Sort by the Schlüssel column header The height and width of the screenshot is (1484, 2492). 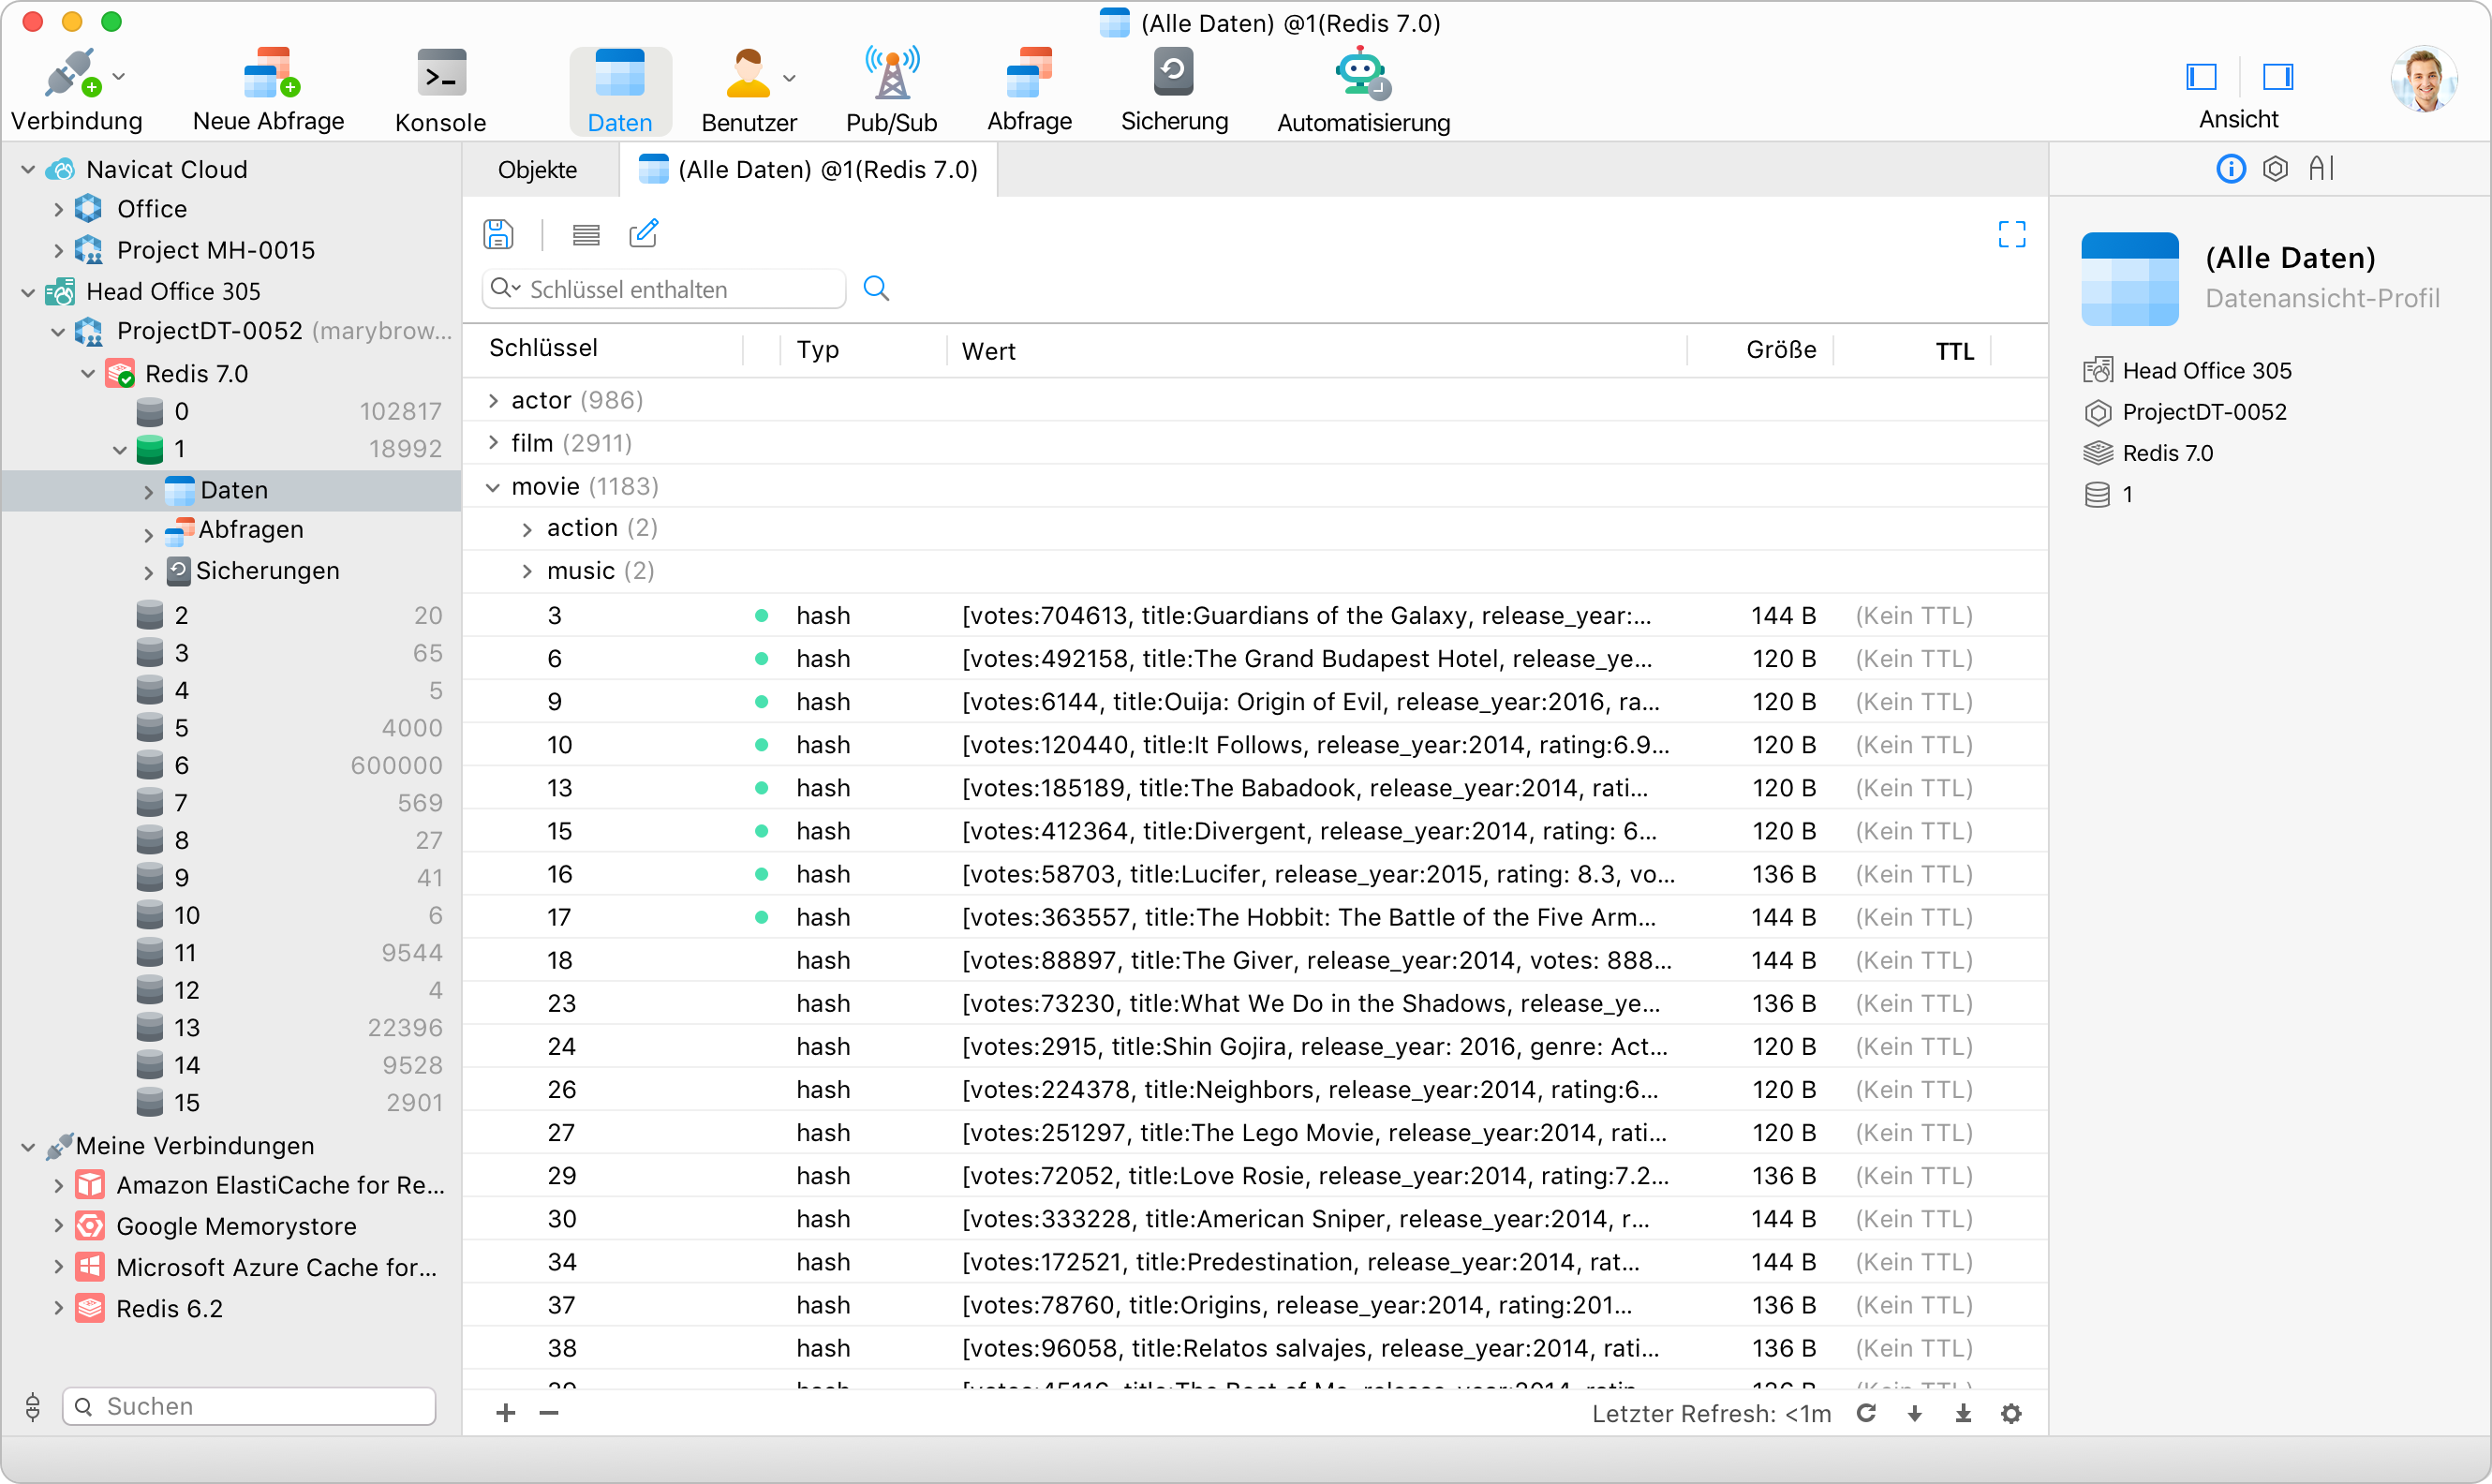[x=543, y=348]
